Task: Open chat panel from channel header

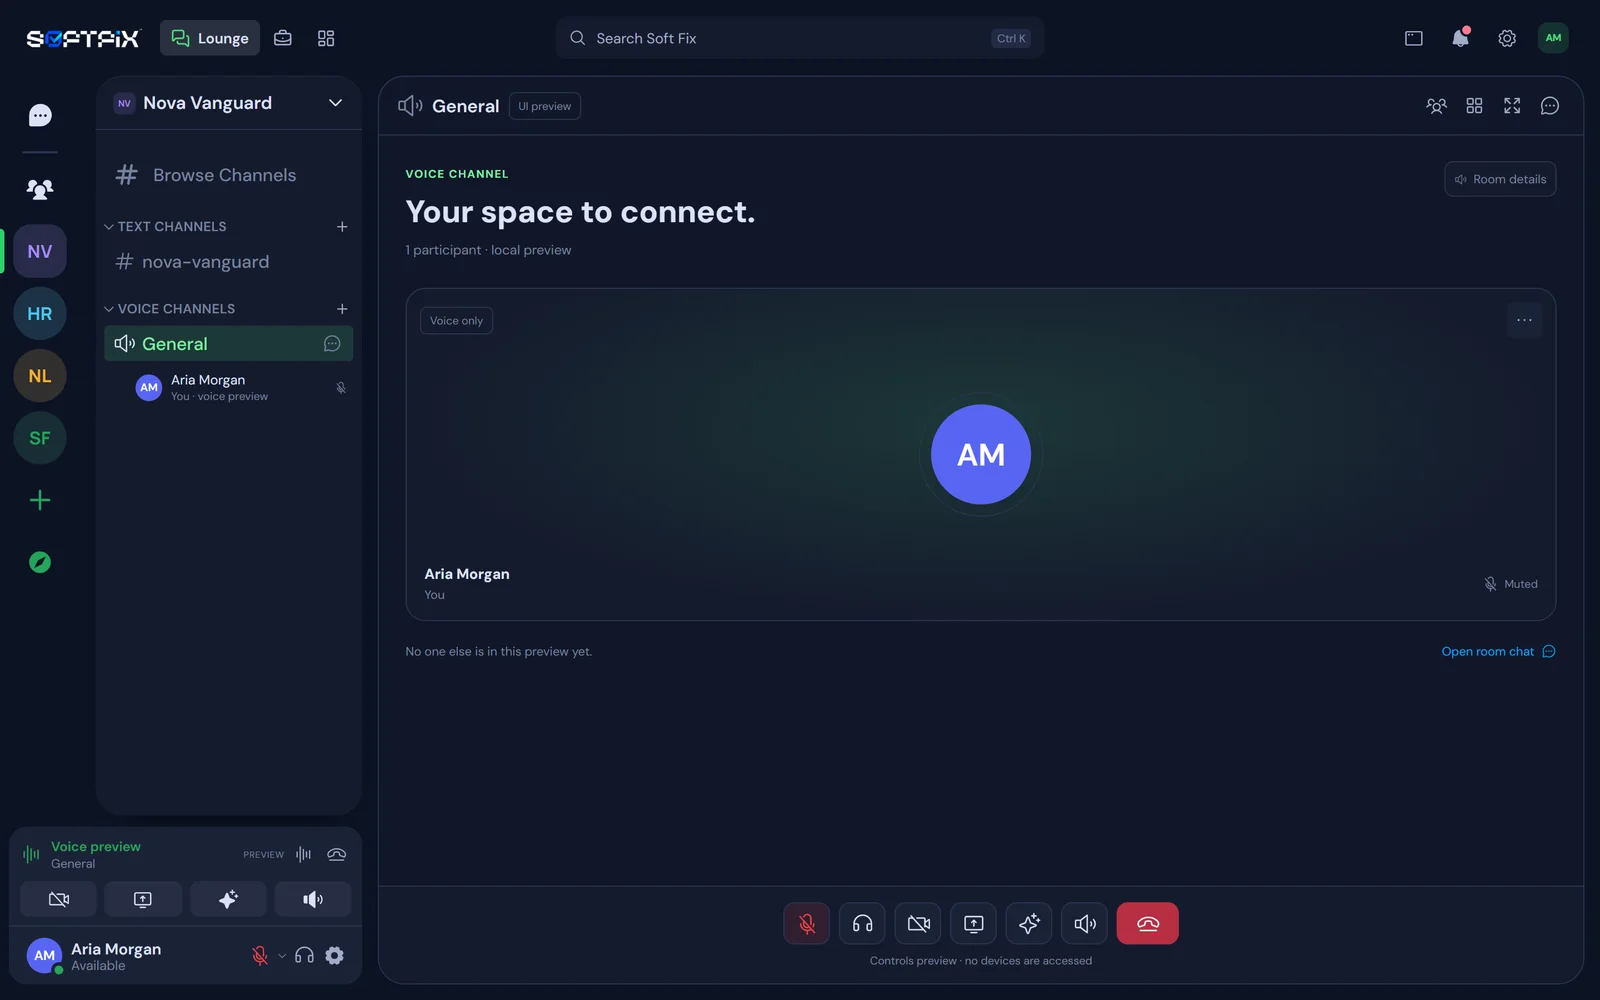Action: 1550,106
